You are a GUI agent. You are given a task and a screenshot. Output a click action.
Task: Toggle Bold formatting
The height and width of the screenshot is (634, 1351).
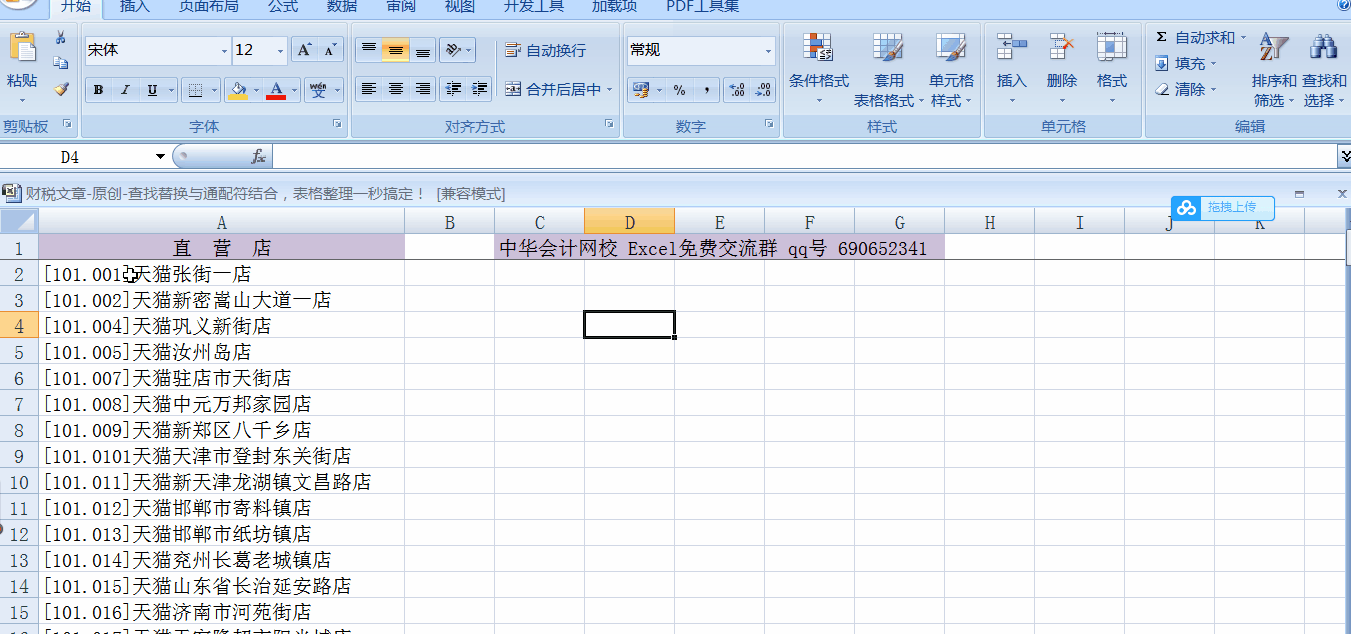tap(98, 90)
